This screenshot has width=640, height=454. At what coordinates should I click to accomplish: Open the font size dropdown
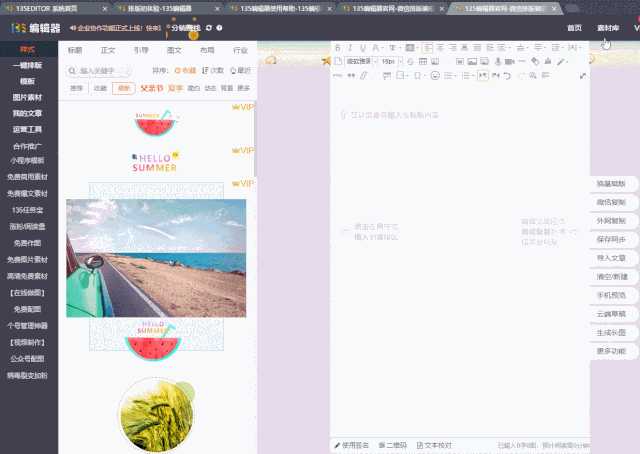pyautogui.click(x=391, y=61)
